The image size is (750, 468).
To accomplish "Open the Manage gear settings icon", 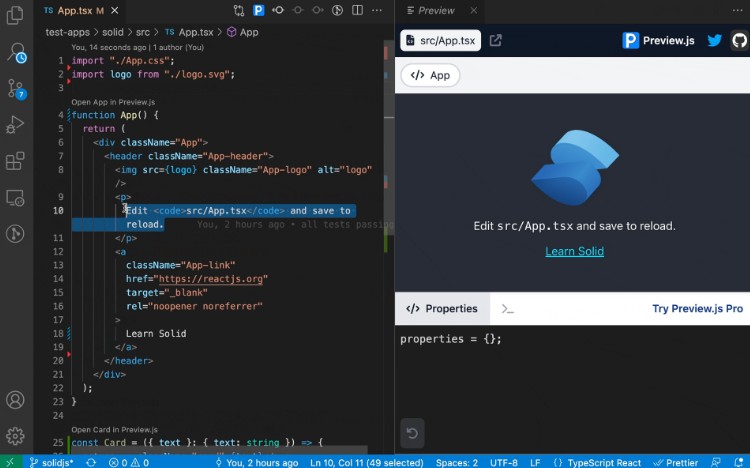I will [x=15, y=436].
